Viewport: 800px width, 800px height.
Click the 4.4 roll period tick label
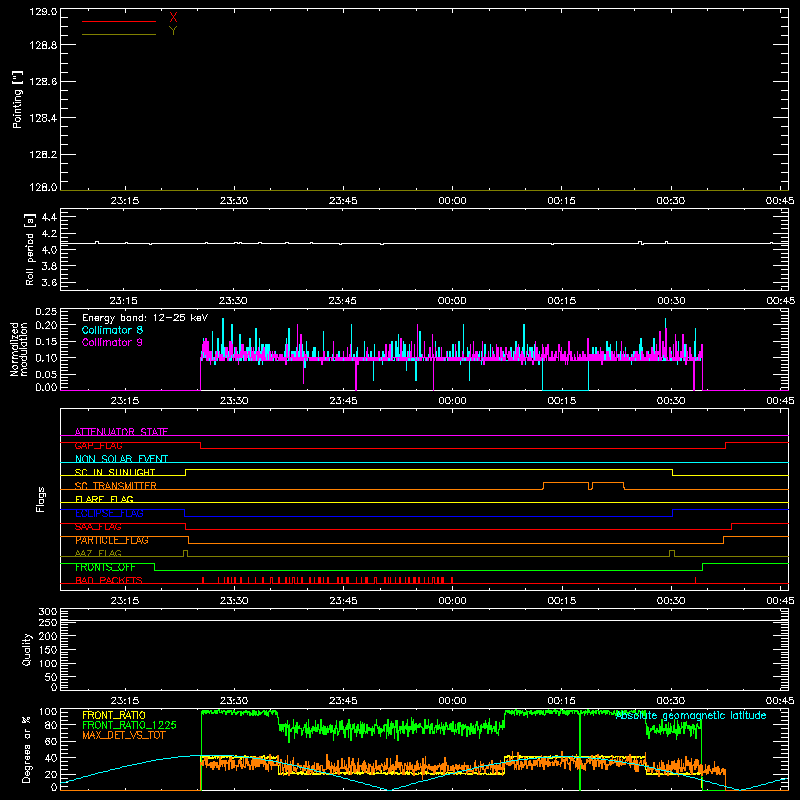49,217
